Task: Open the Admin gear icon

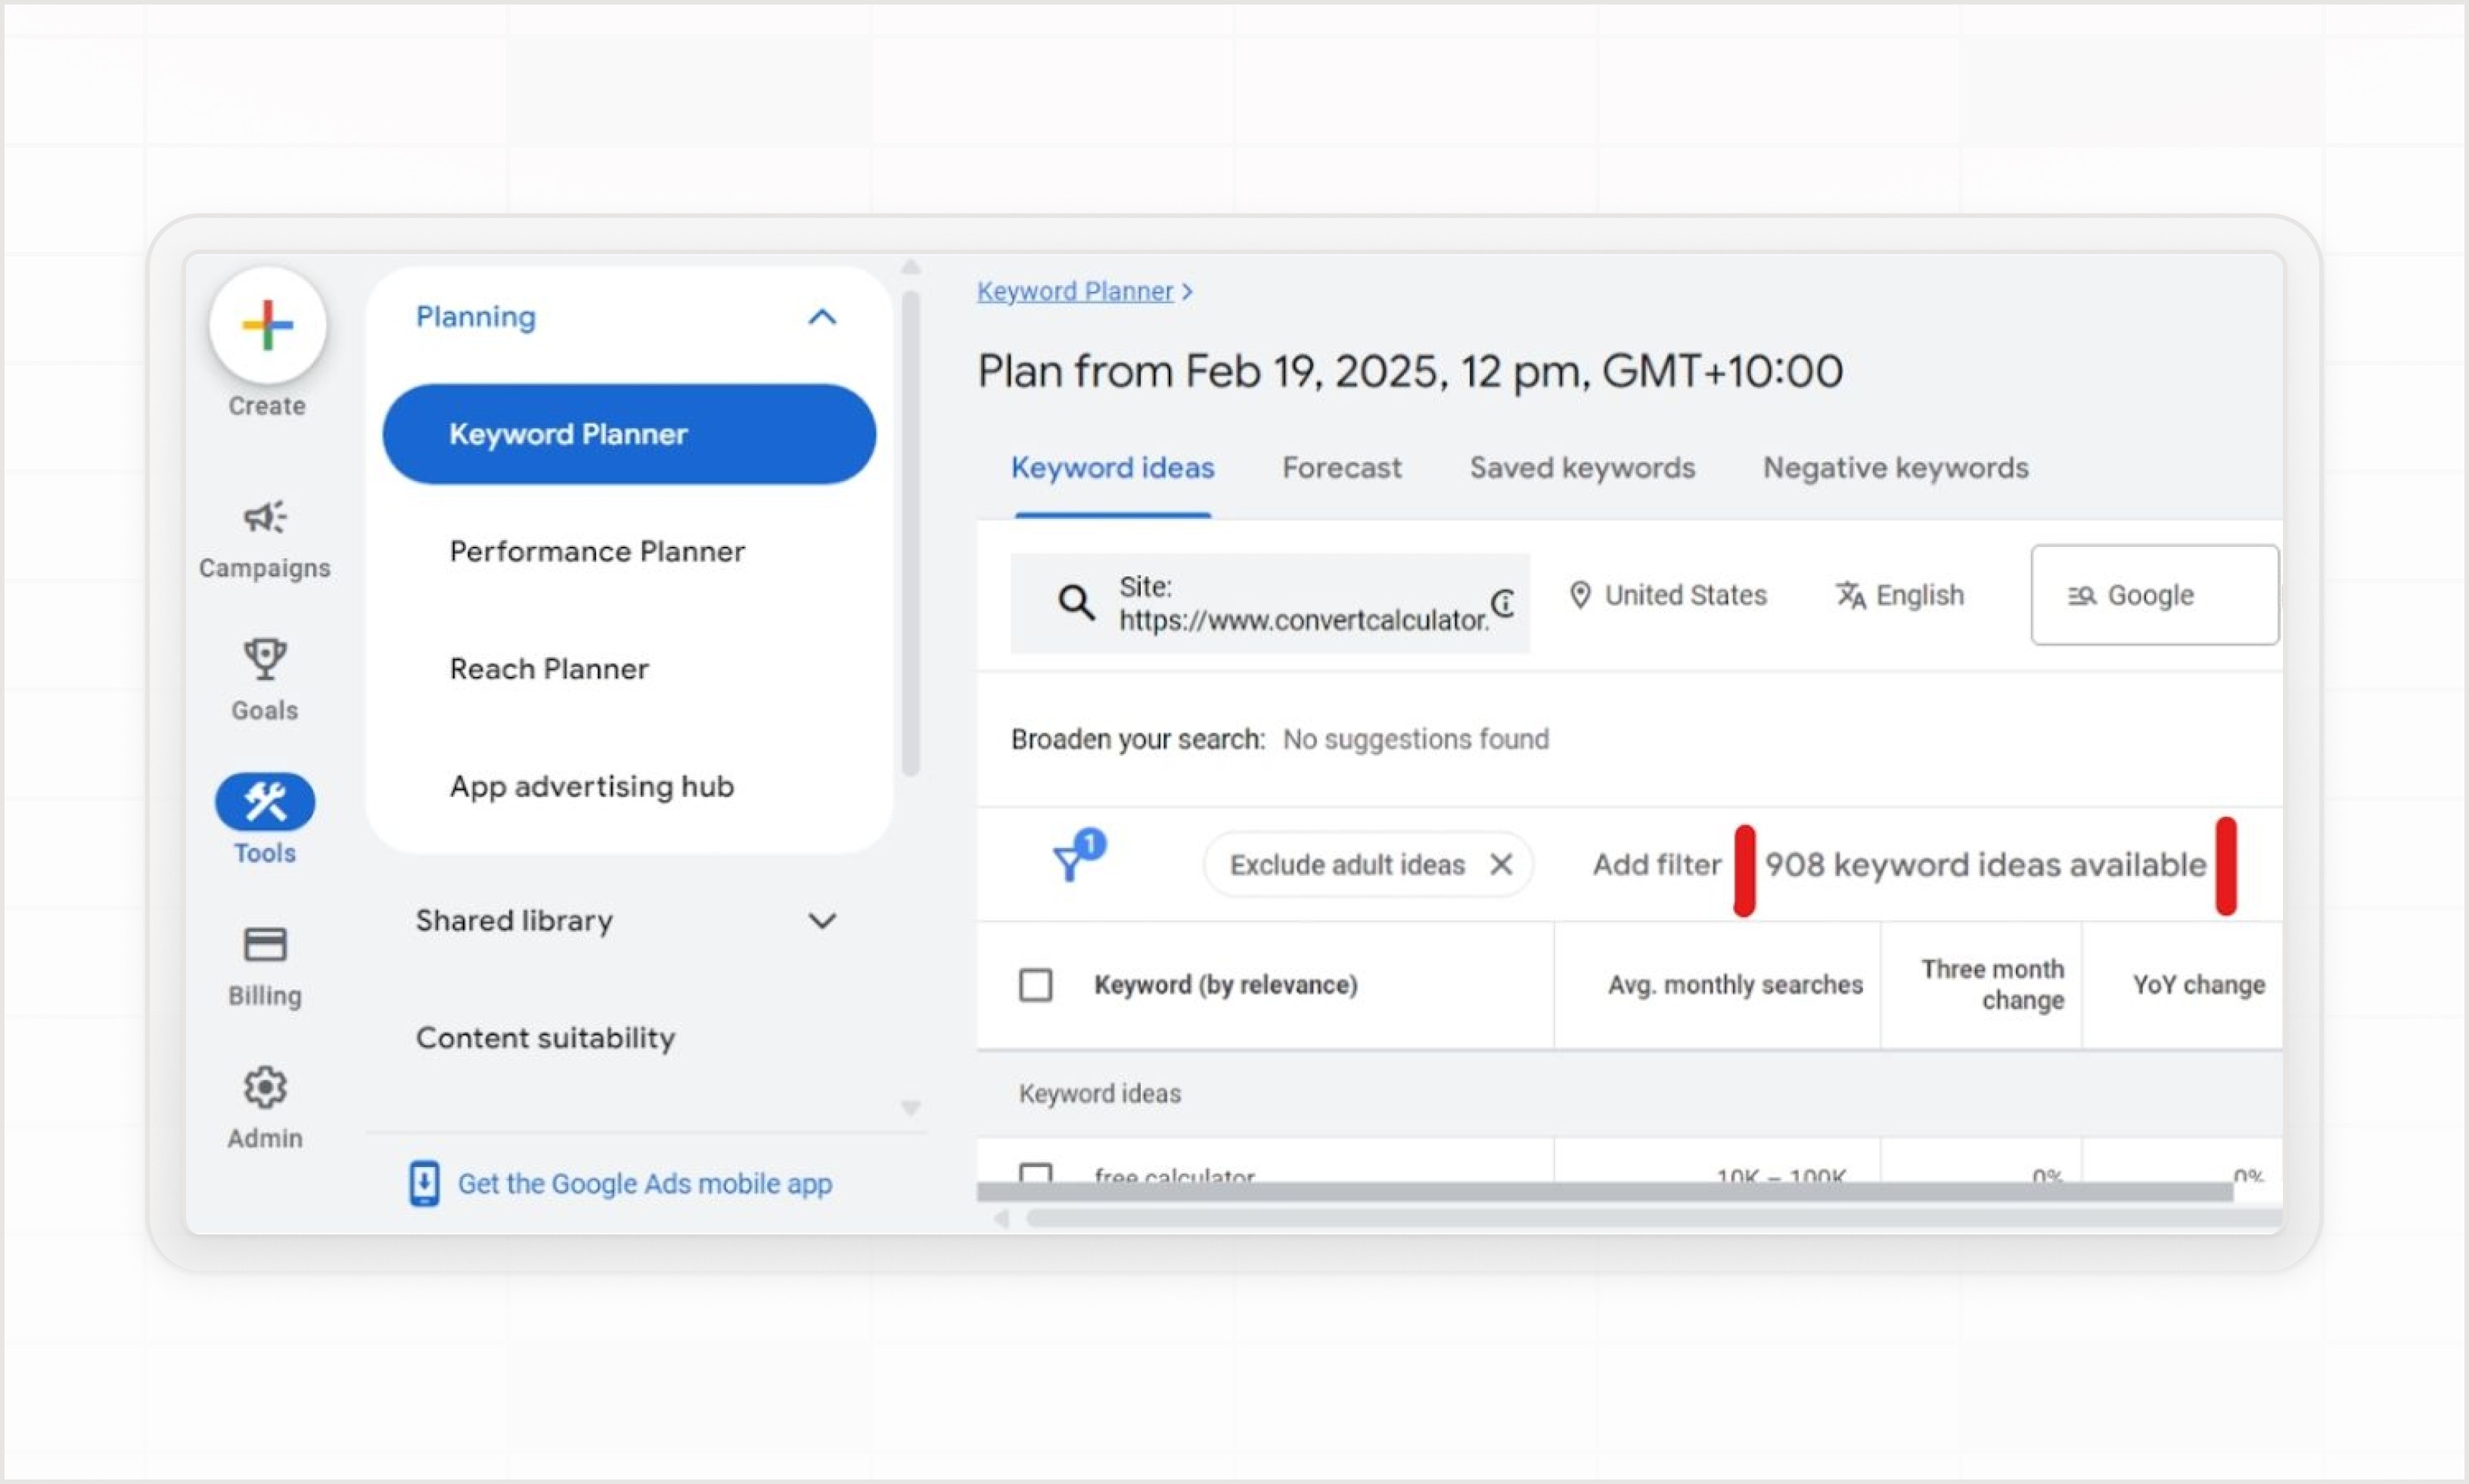Action: tap(265, 1088)
